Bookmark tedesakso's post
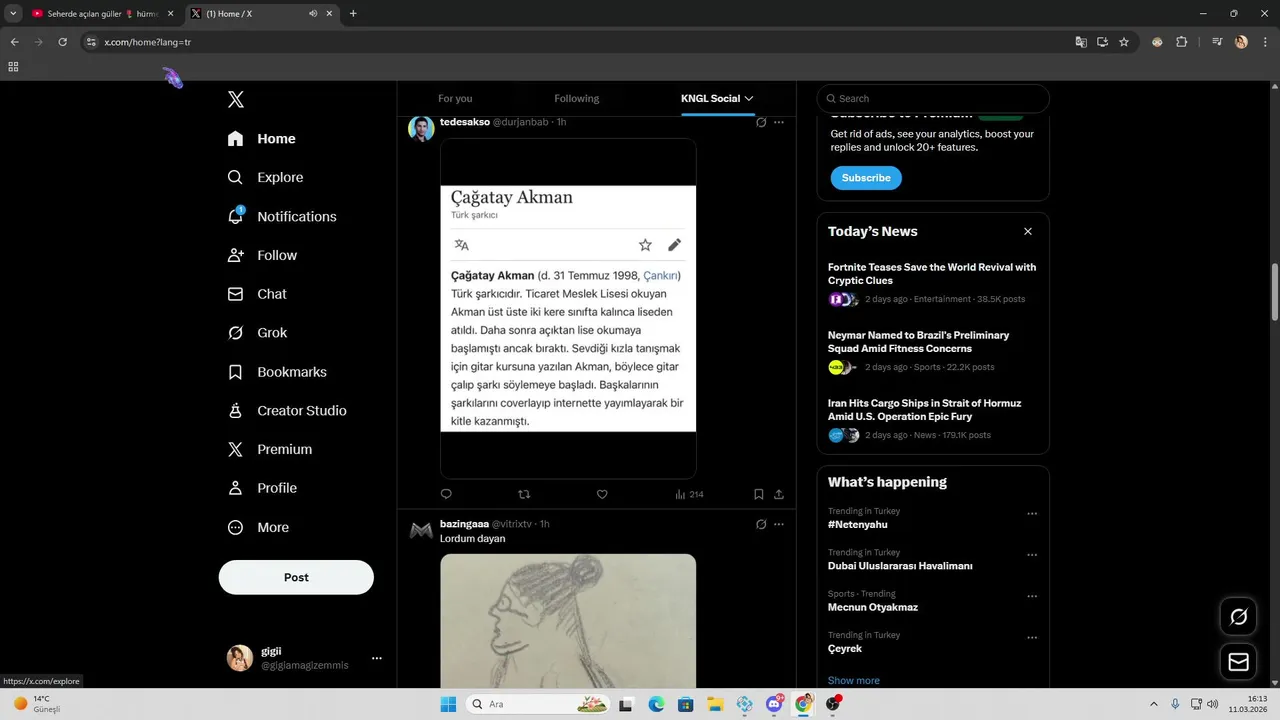Image resolution: width=1280 pixels, height=720 pixels. coord(759,494)
